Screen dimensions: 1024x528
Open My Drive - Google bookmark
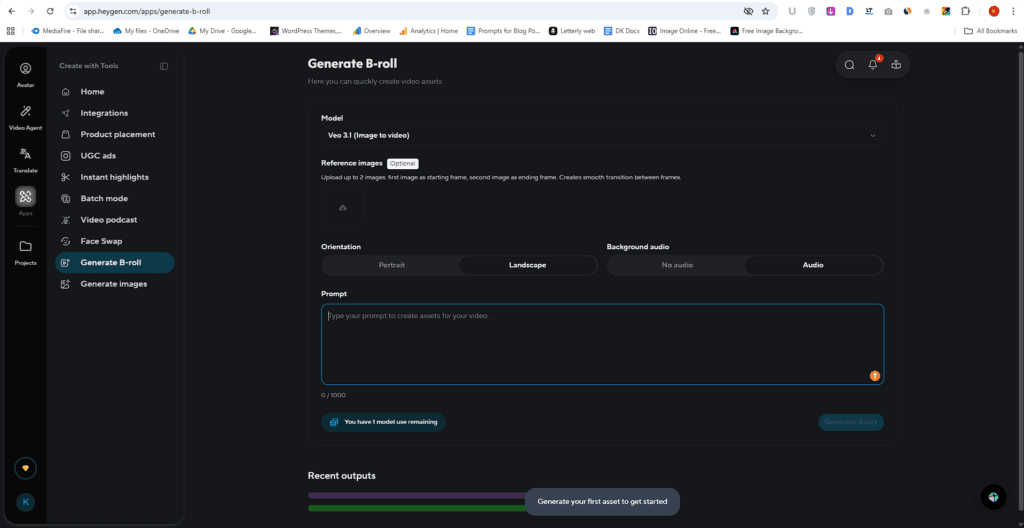tap(223, 31)
